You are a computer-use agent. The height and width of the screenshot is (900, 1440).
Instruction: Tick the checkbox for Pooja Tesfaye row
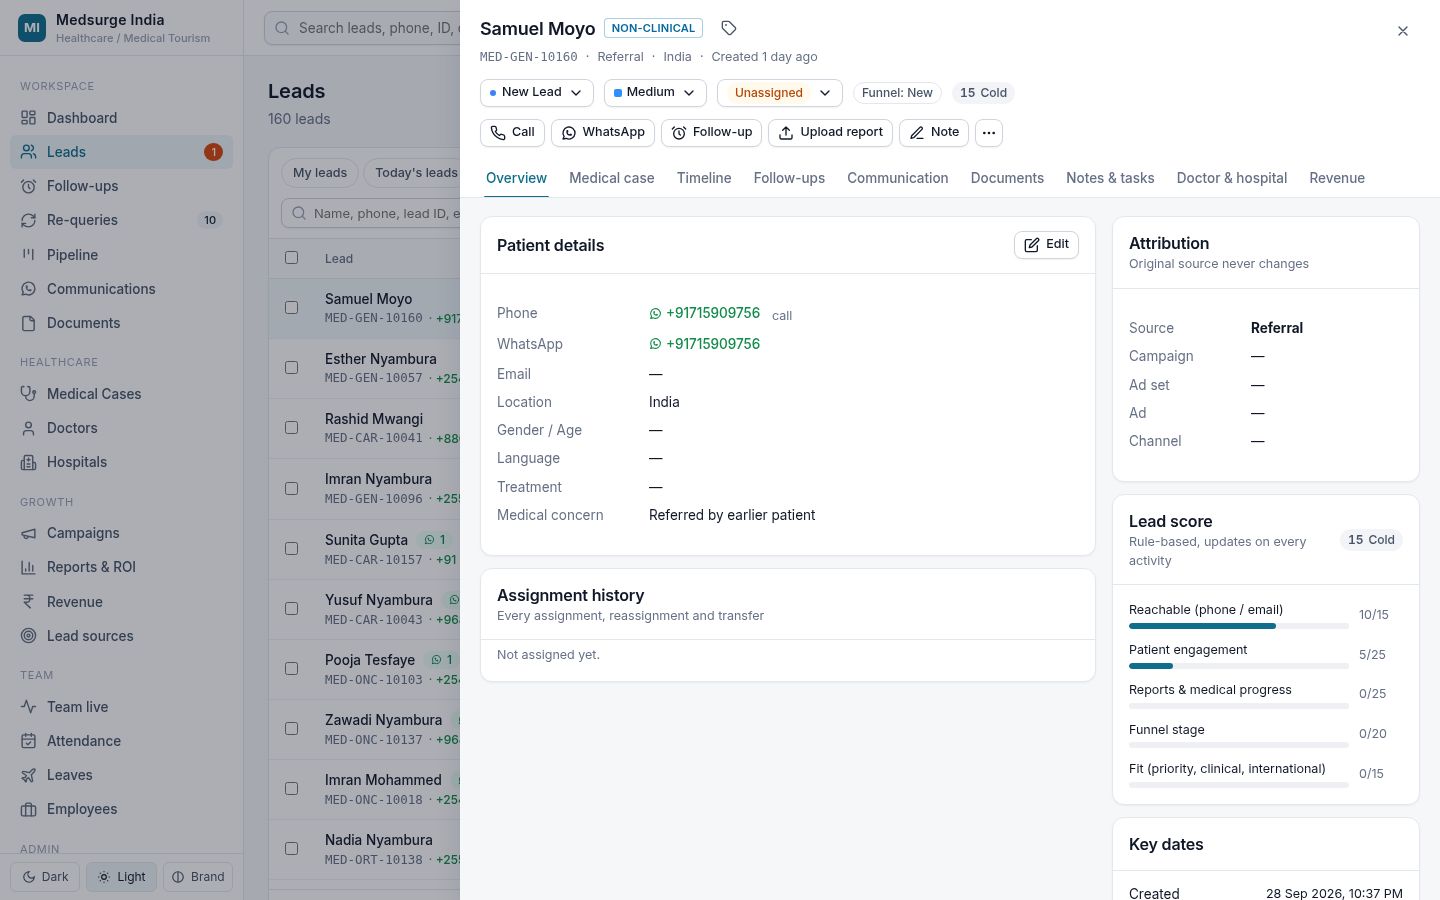point(292,668)
